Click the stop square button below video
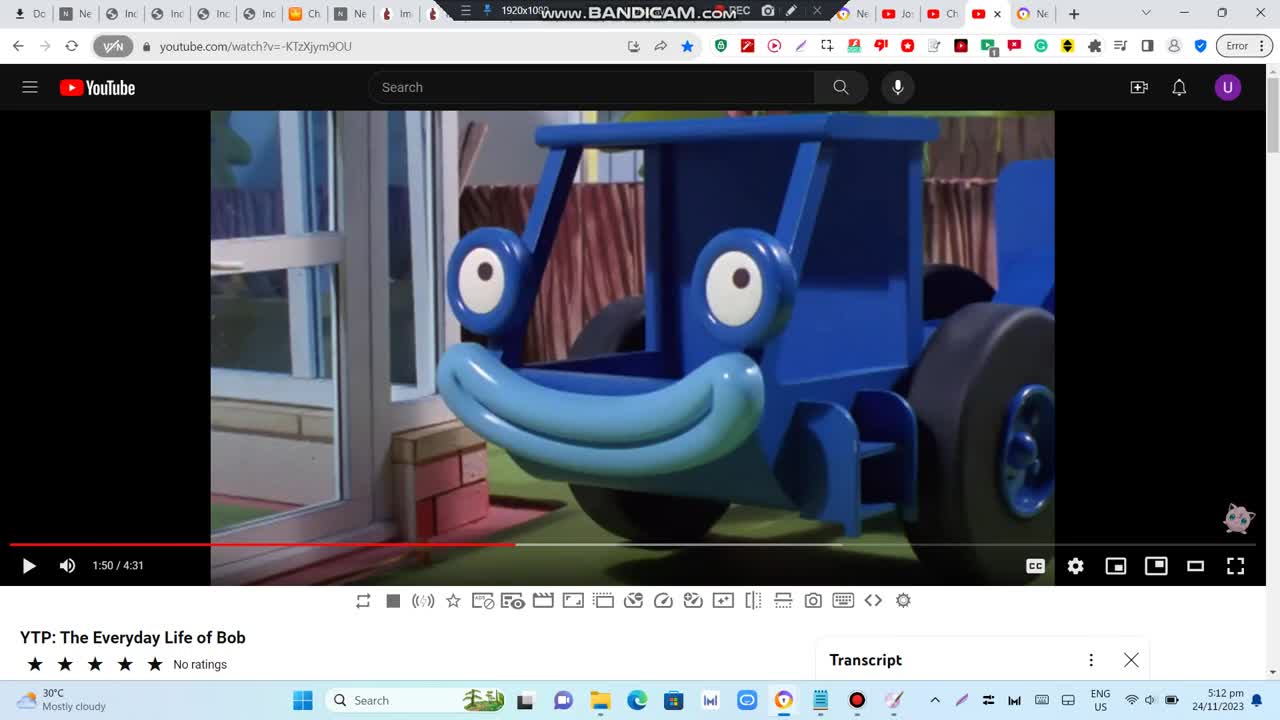This screenshot has width=1280, height=720. click(x=393, y=601)
